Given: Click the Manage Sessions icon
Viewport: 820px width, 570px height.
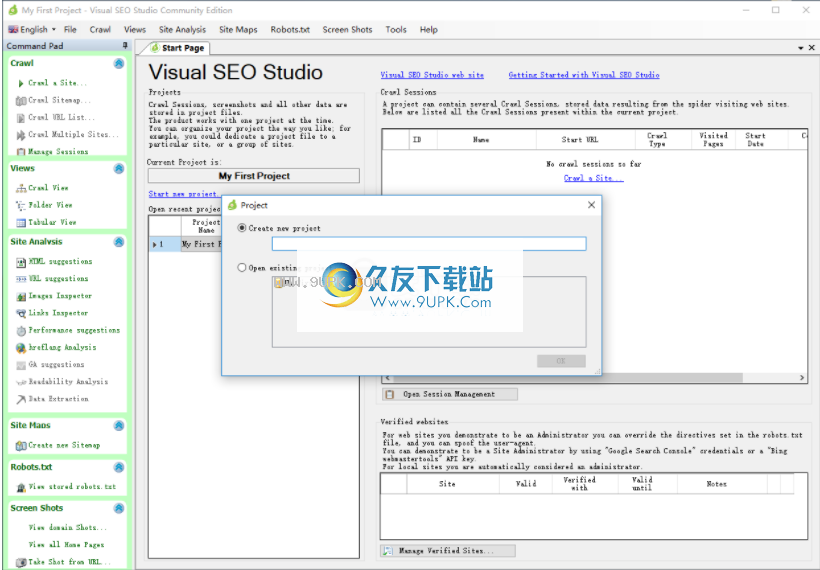Looking at the screenshot, I should tap(21, 152).
